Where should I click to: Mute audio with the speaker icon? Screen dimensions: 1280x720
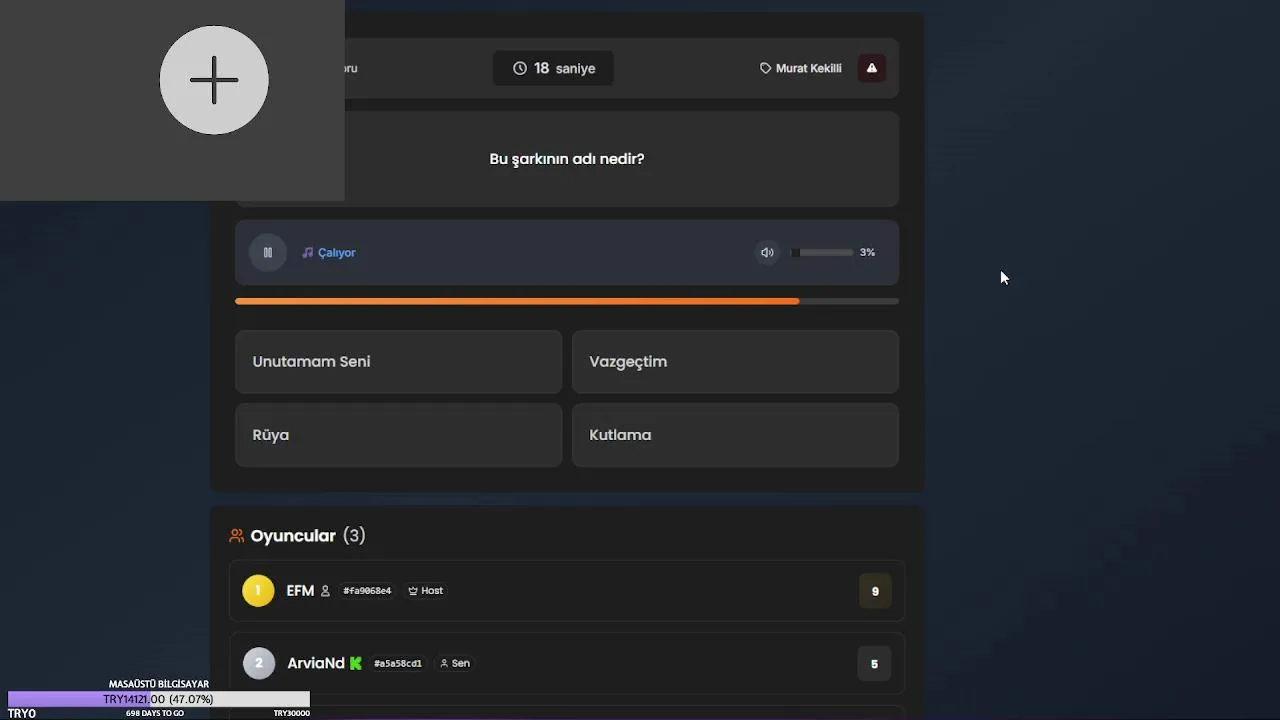coord(767,253)
